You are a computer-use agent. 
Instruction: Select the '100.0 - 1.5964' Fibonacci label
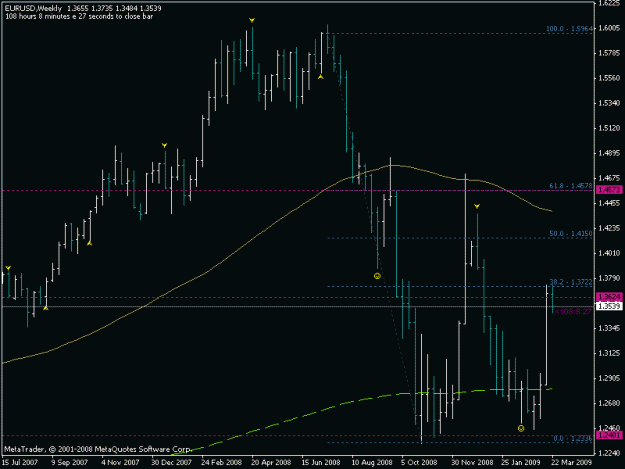tap(569, 29)
